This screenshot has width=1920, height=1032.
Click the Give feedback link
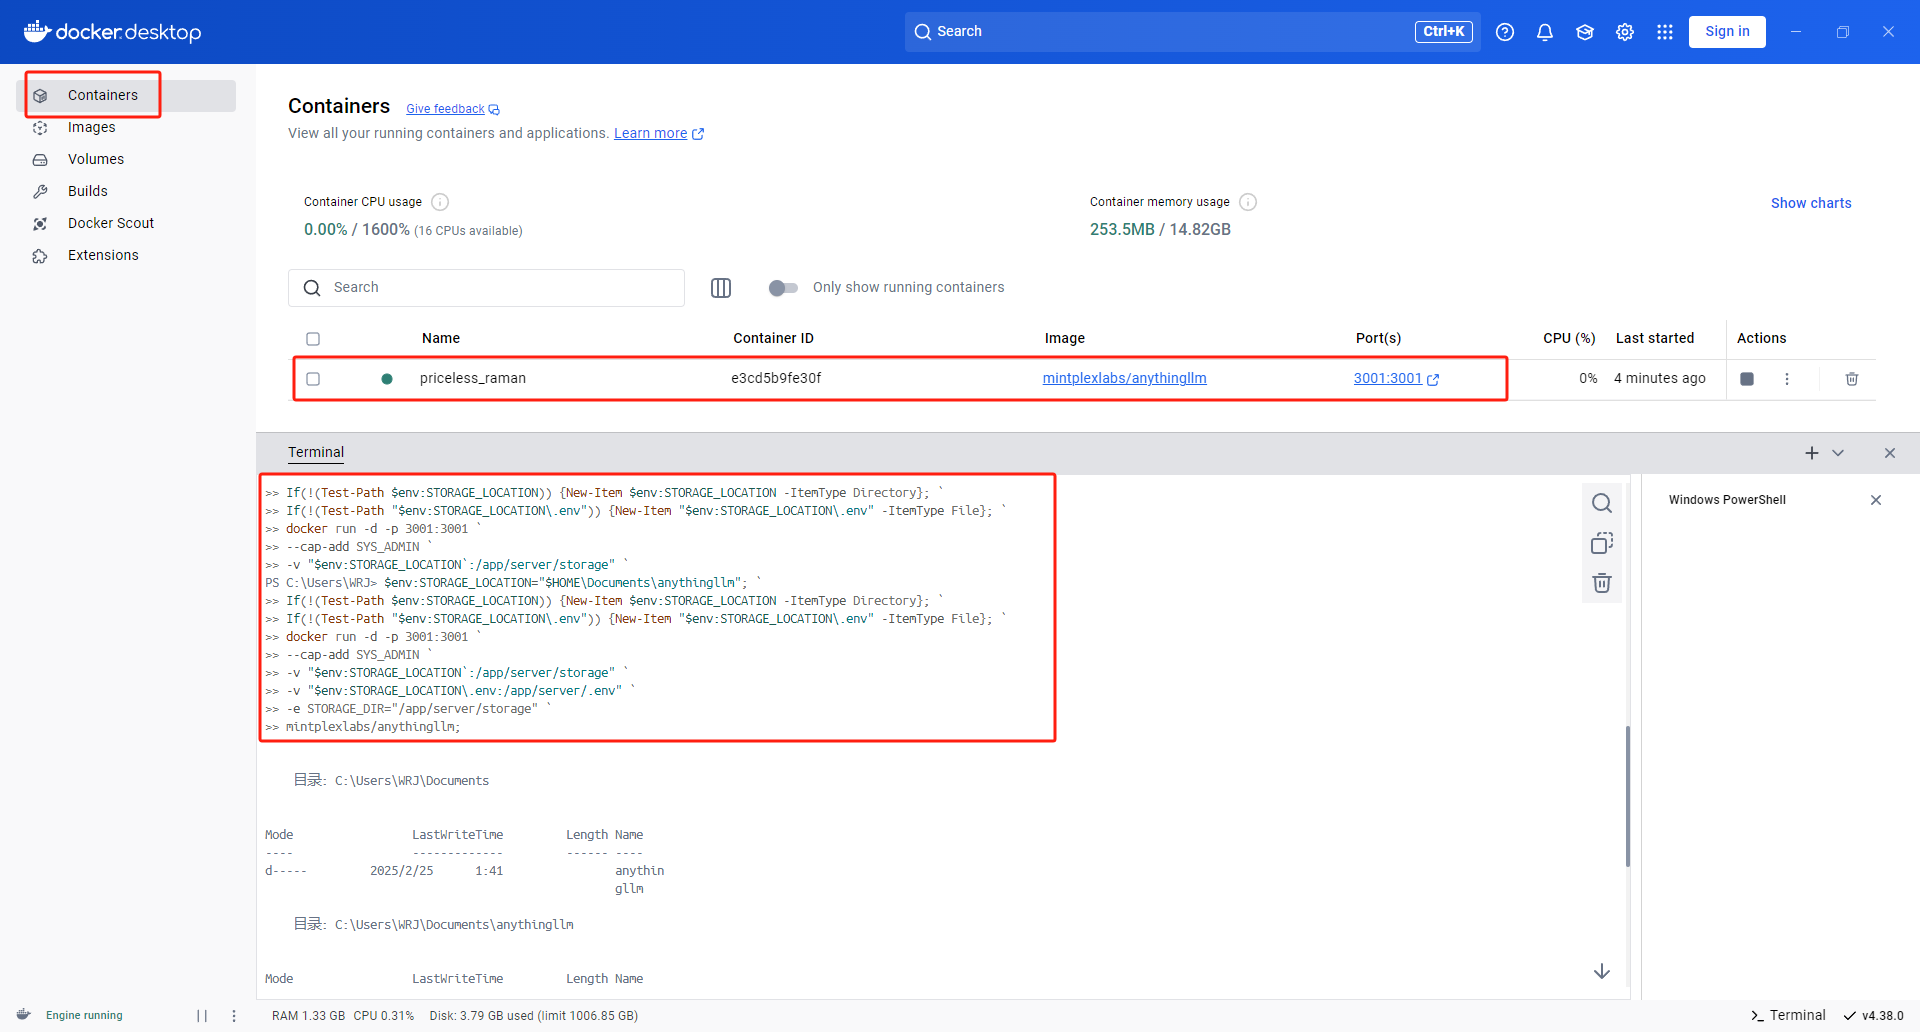(x=452, y=109)
